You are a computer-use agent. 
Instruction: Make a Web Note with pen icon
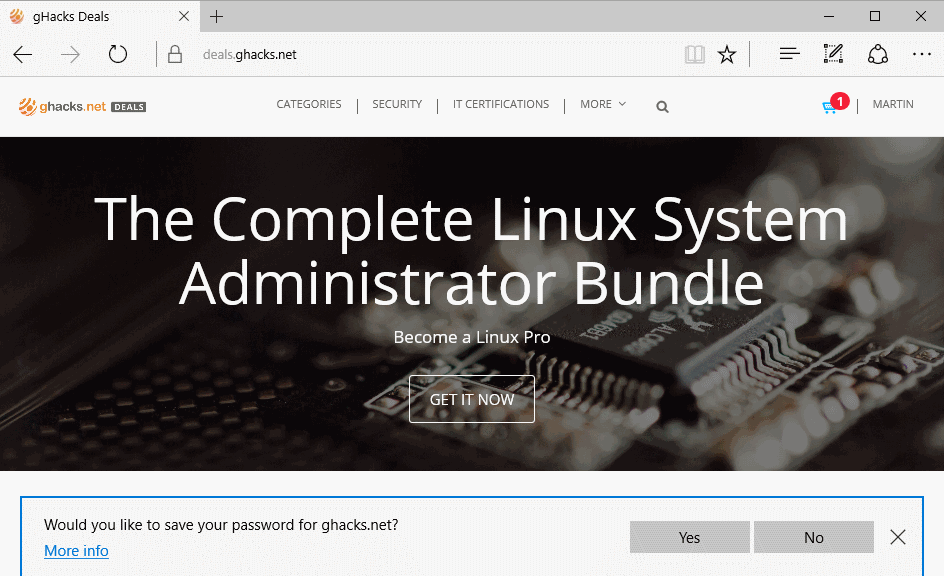833,54
